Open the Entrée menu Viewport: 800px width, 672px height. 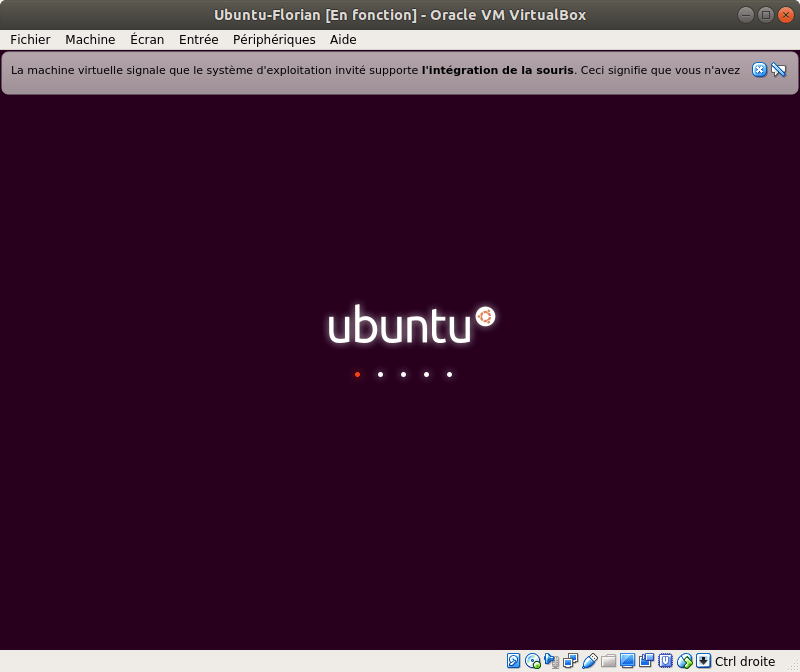198,40
